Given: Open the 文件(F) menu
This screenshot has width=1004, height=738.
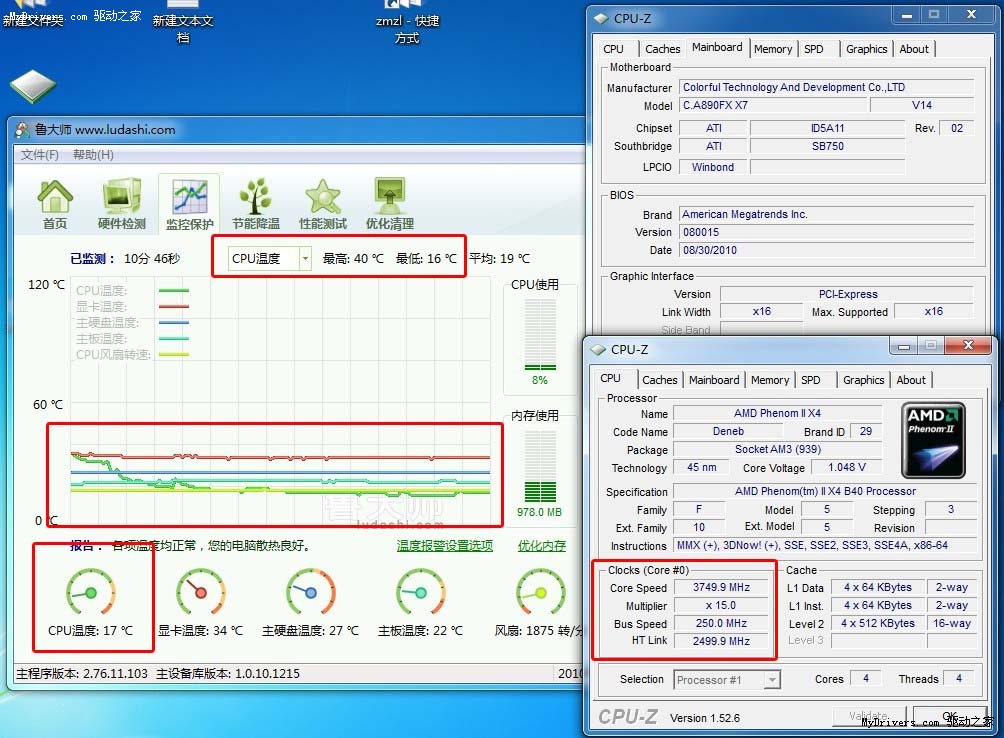Looking at the screenshot, I should (x=40, y=155).
